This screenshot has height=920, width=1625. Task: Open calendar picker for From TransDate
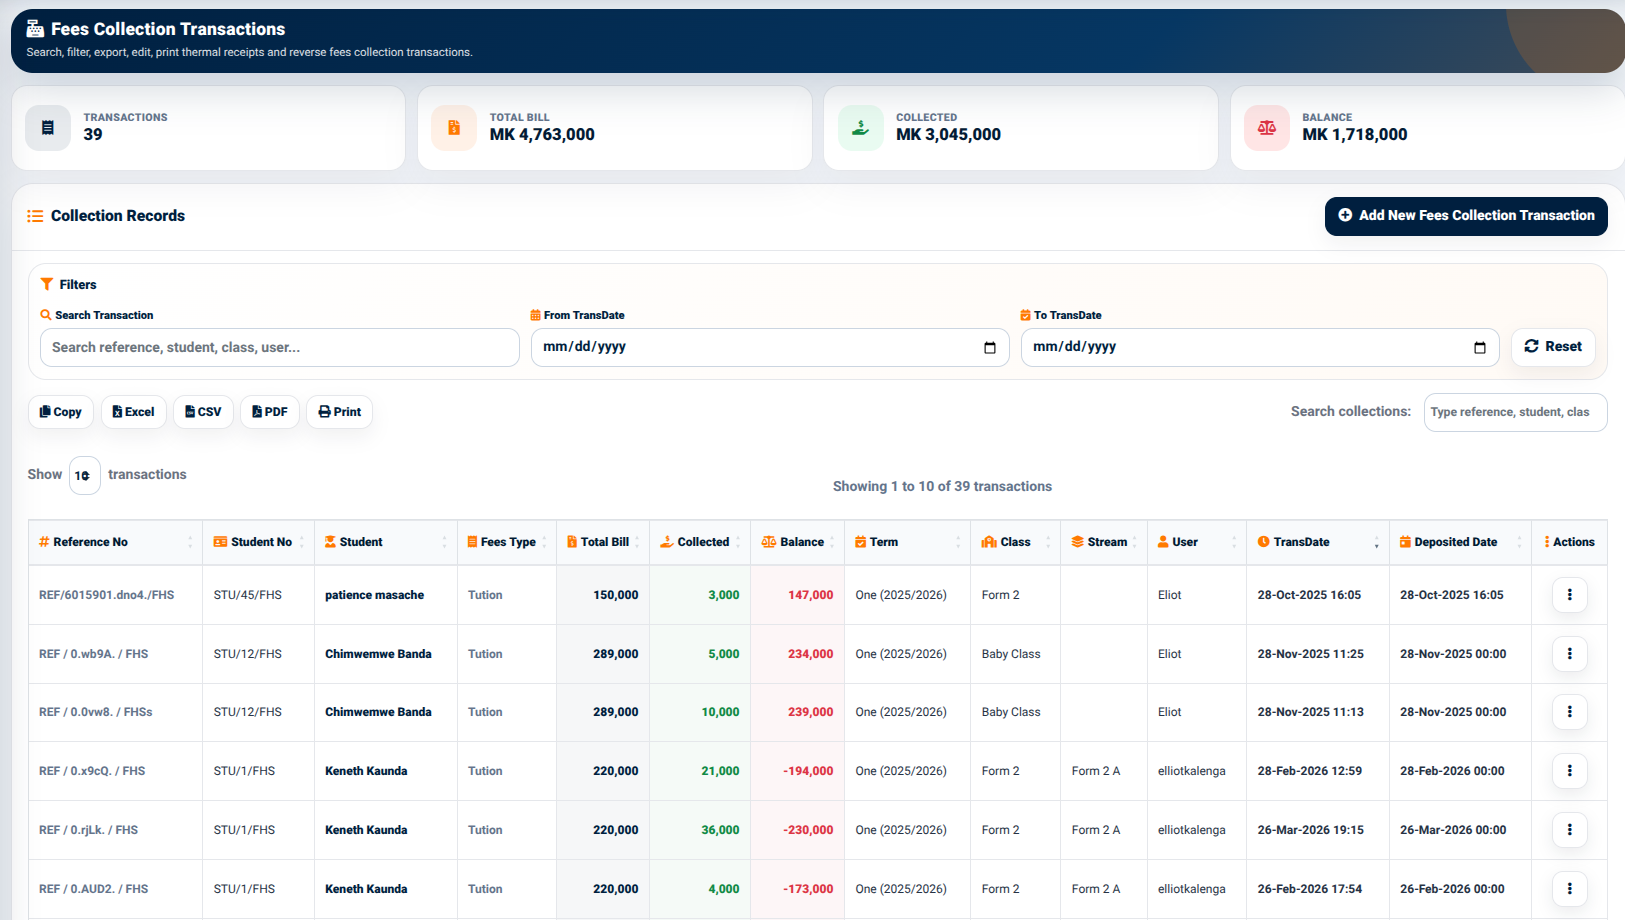[x=990, y=348]
